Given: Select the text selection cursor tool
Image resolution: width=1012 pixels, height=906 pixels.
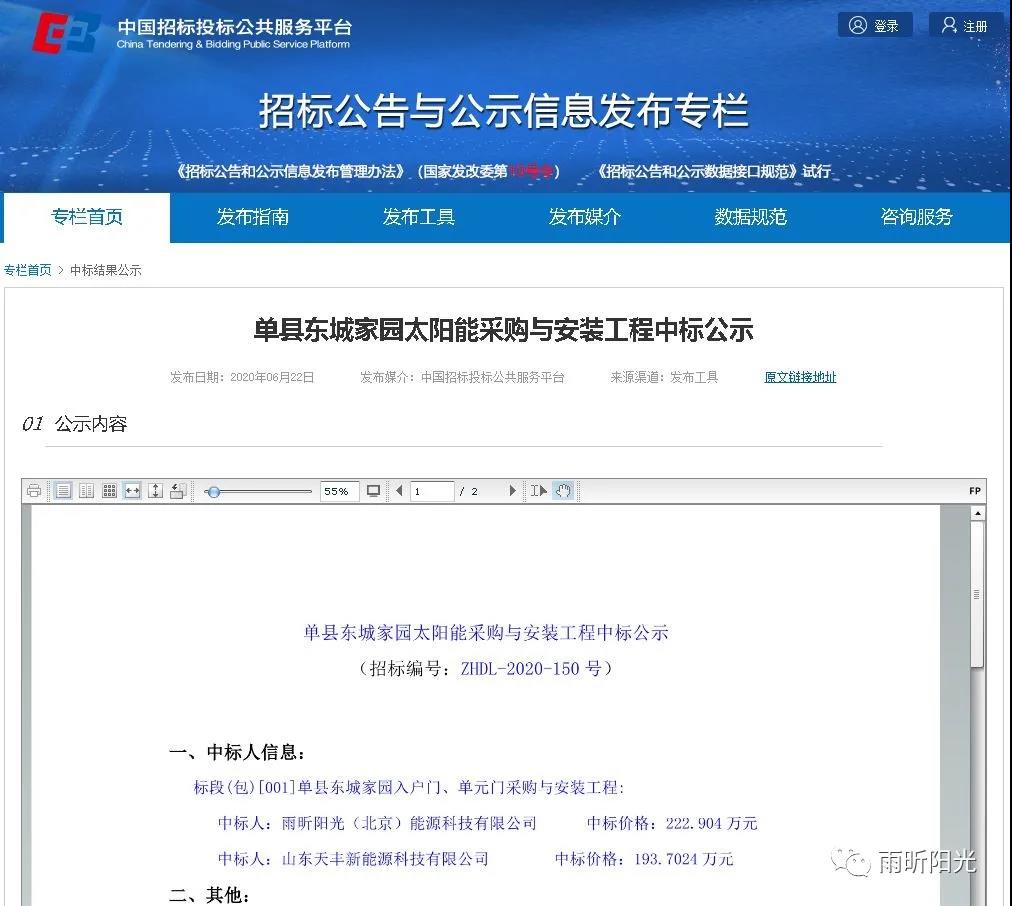Looking at the screenshot, I should 539,491.
